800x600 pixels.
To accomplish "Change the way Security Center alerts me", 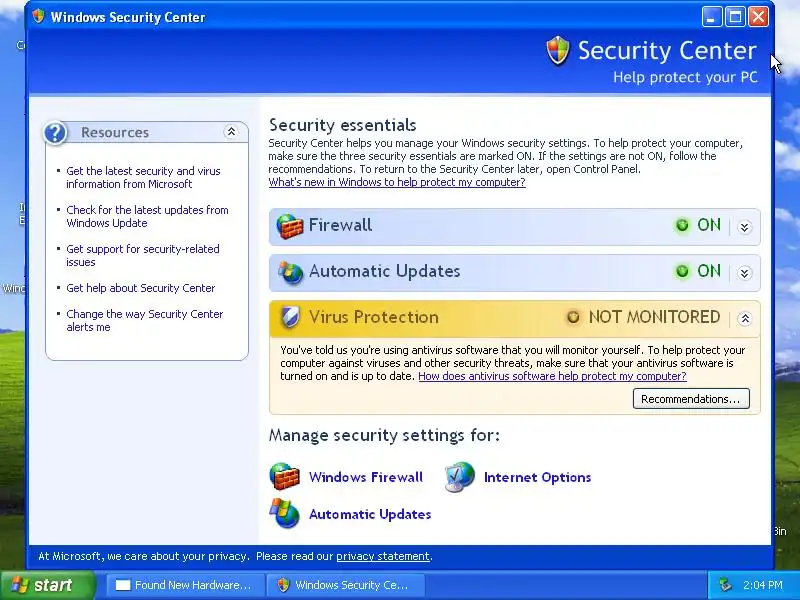I will click(x=145, y=320).
